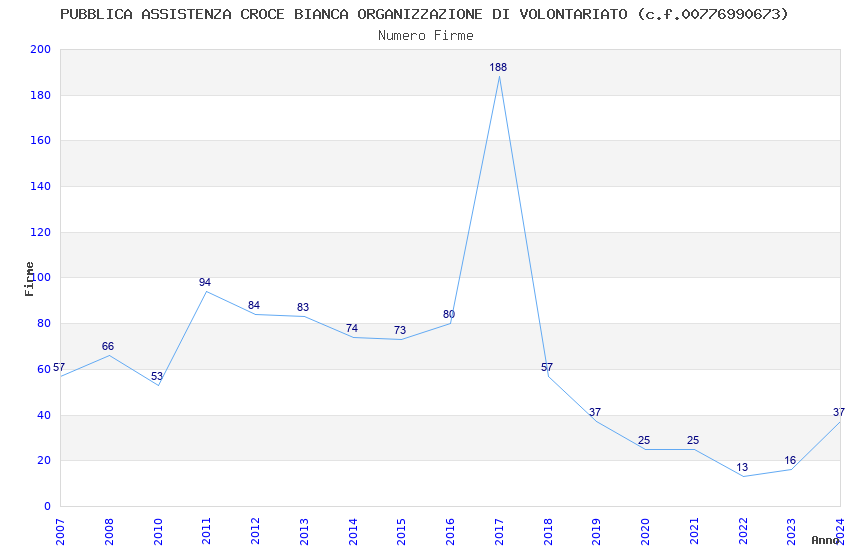
Task: Click the y-axis value 140
Action: click(40, 186)
